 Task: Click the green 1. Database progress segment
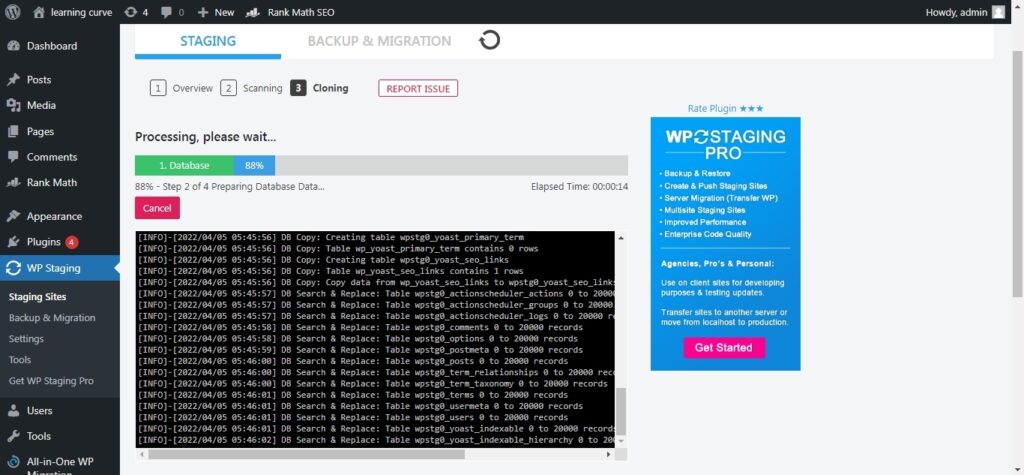click(184, 165)
